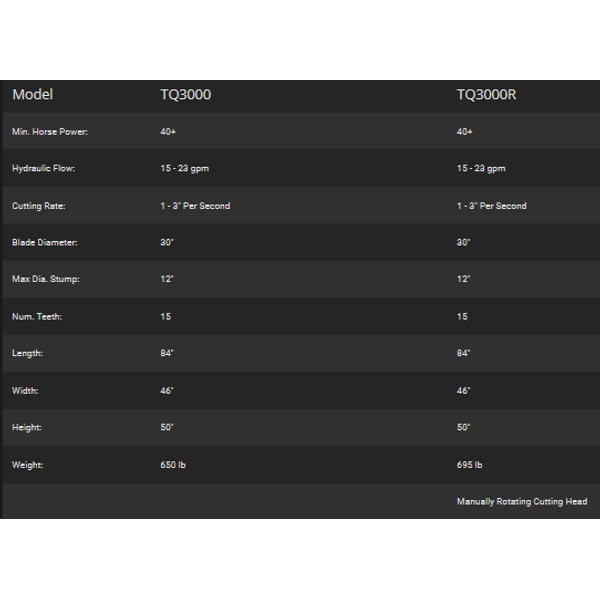Select TQ3000R teeth count 15
600x600 pixels.
[462, 316]
